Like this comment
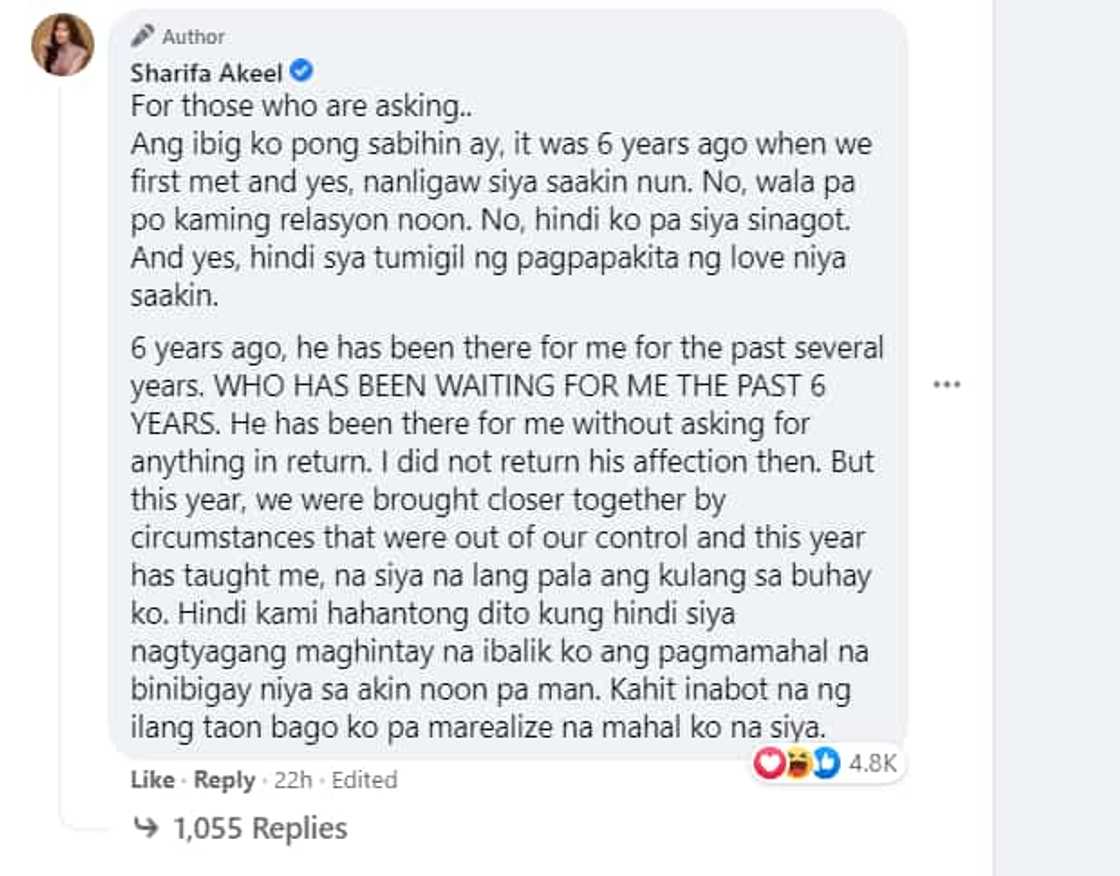 pyautogui.click(x=152, y=780)
